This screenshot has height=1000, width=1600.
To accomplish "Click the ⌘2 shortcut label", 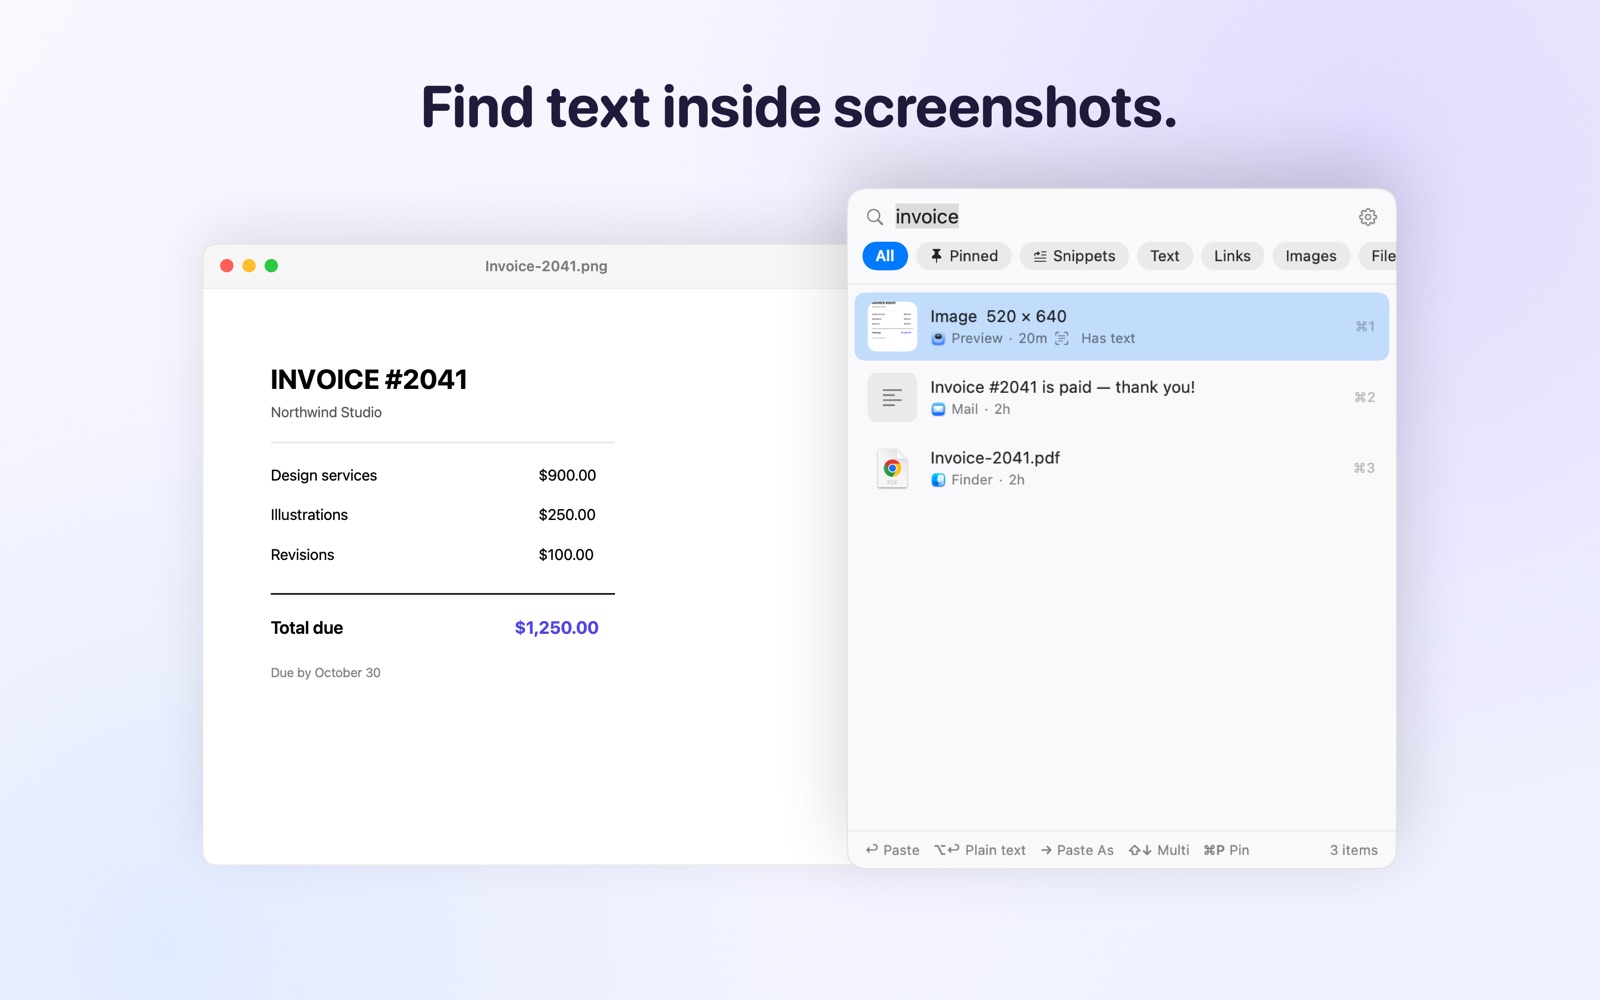I will pos(1365,397).
